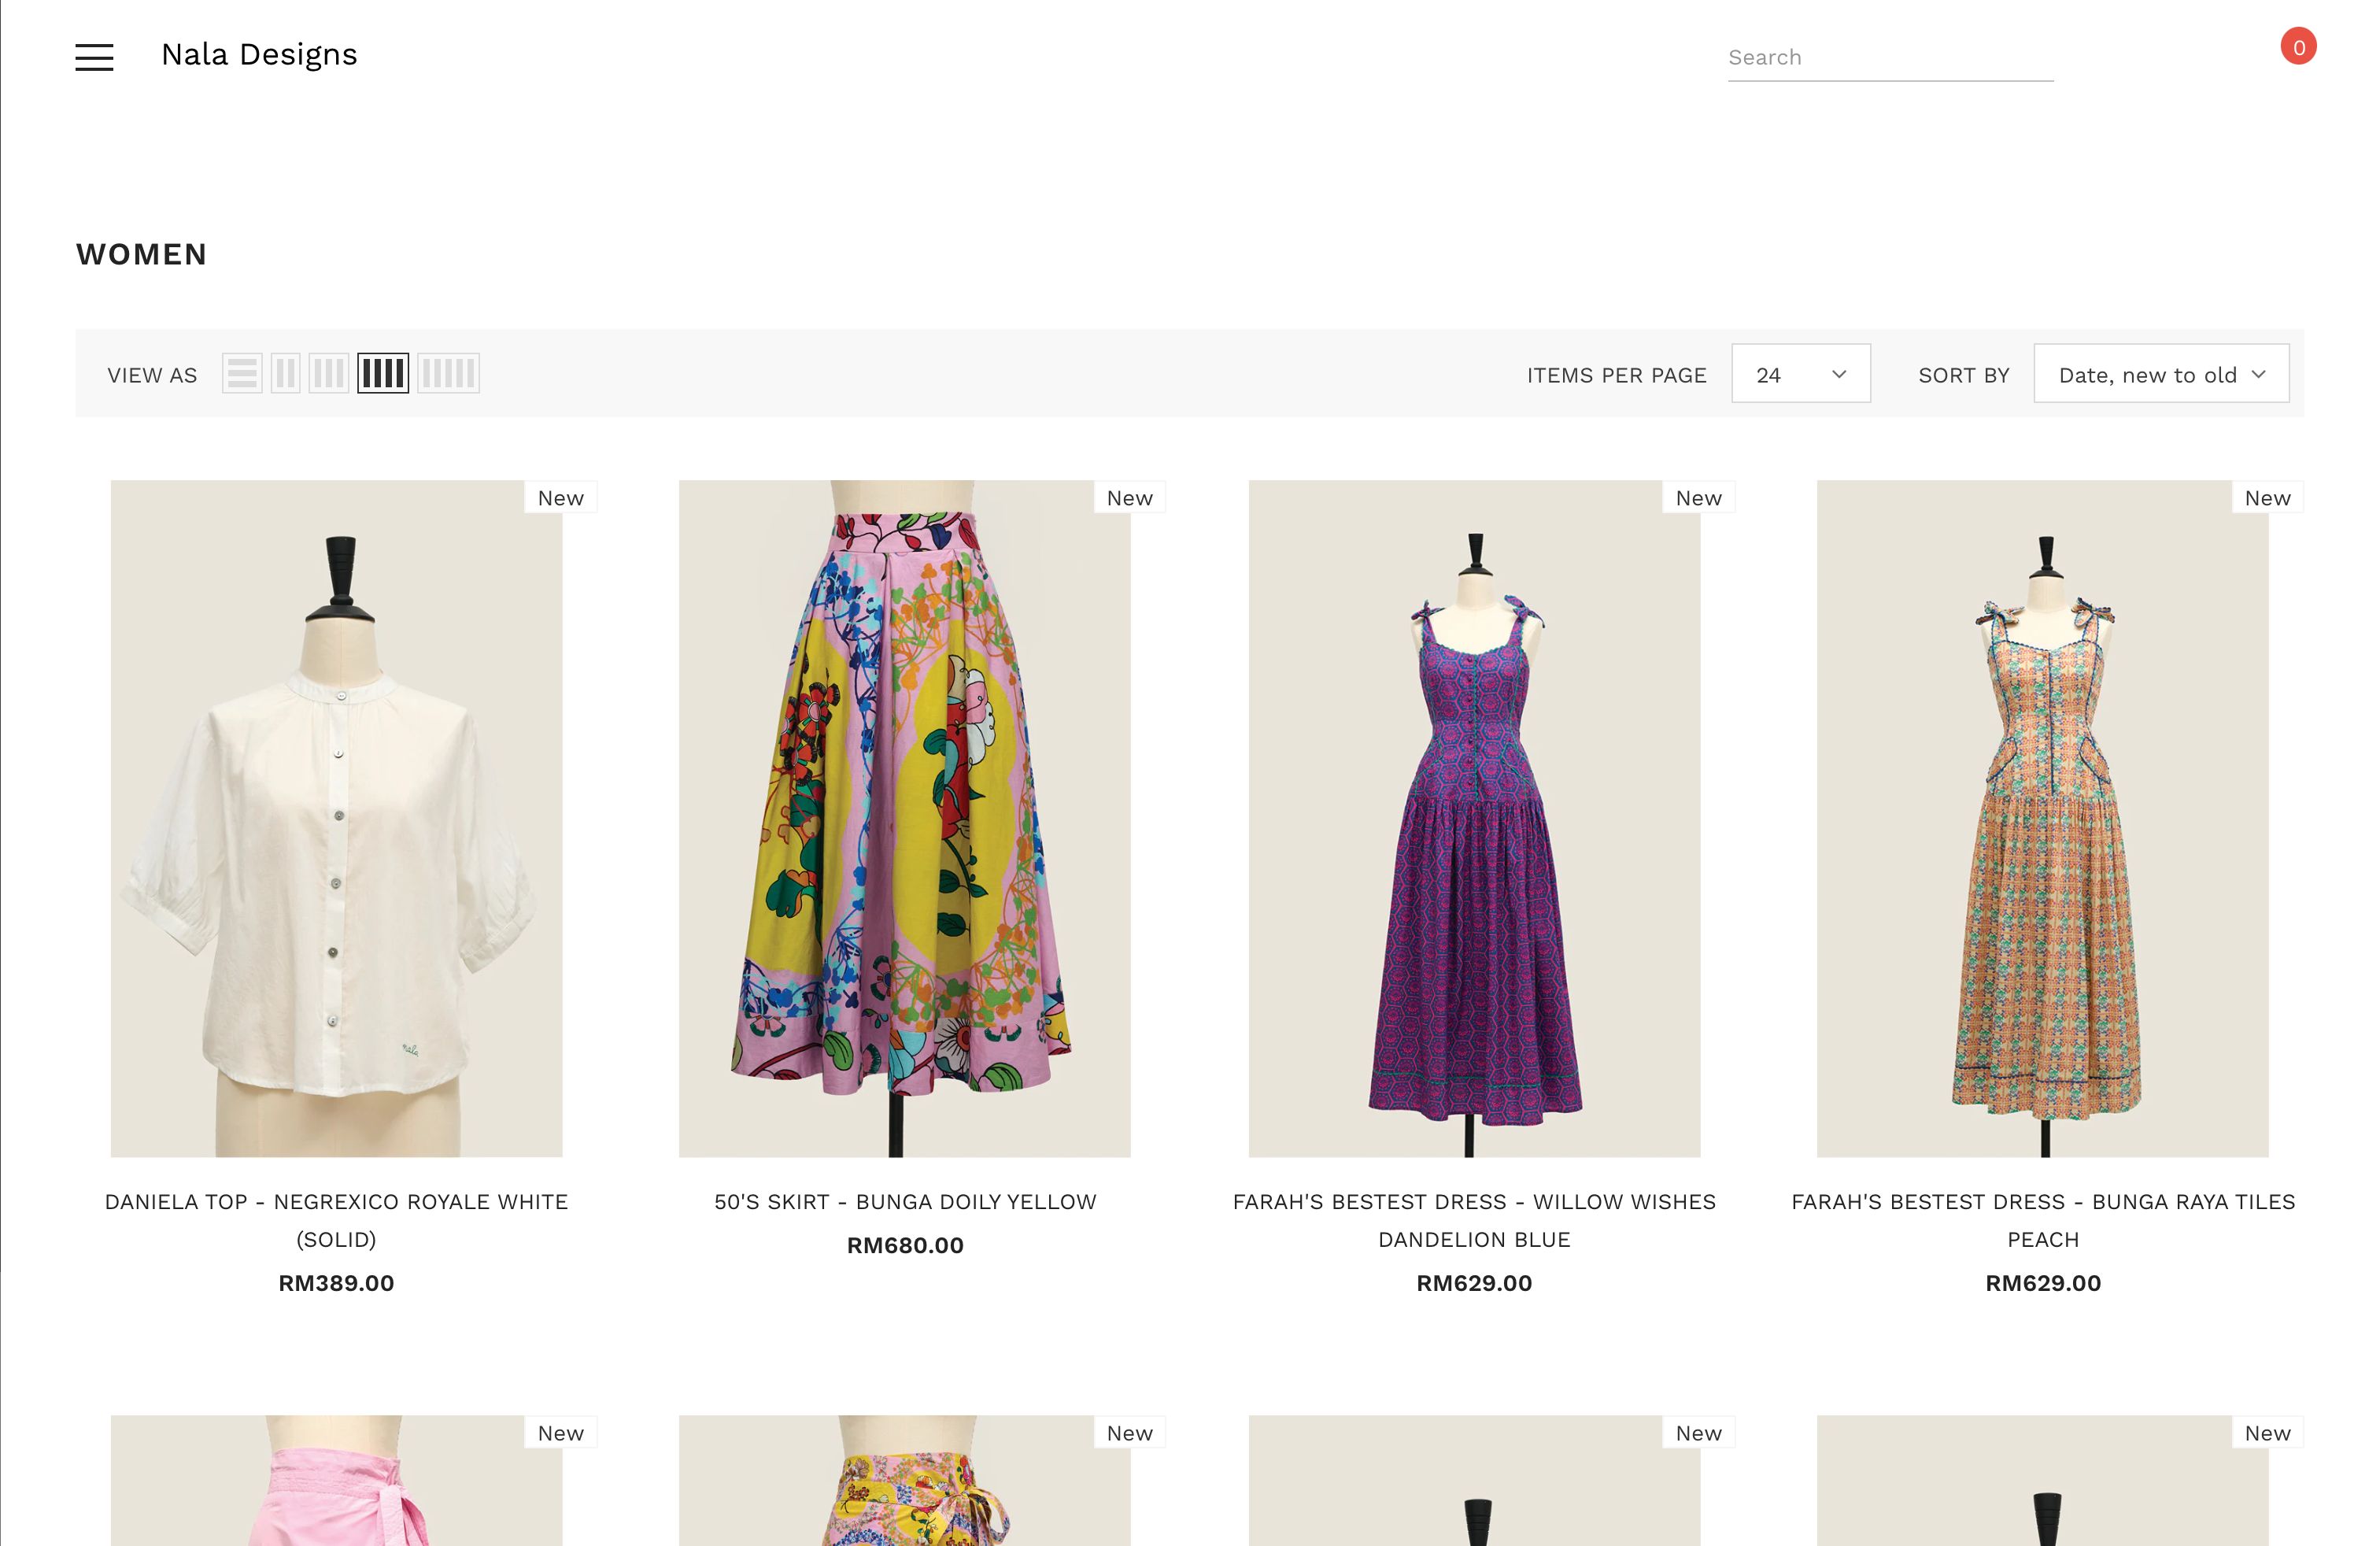Switch to five-column grid view
This screenshot has height=1546, width=2380.
click(448, 374)
